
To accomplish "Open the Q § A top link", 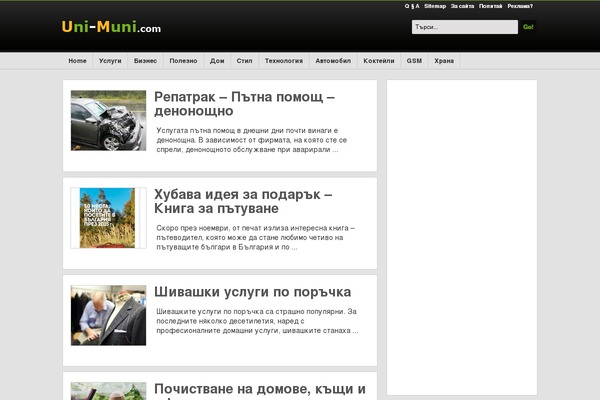I will pos(412,6).
